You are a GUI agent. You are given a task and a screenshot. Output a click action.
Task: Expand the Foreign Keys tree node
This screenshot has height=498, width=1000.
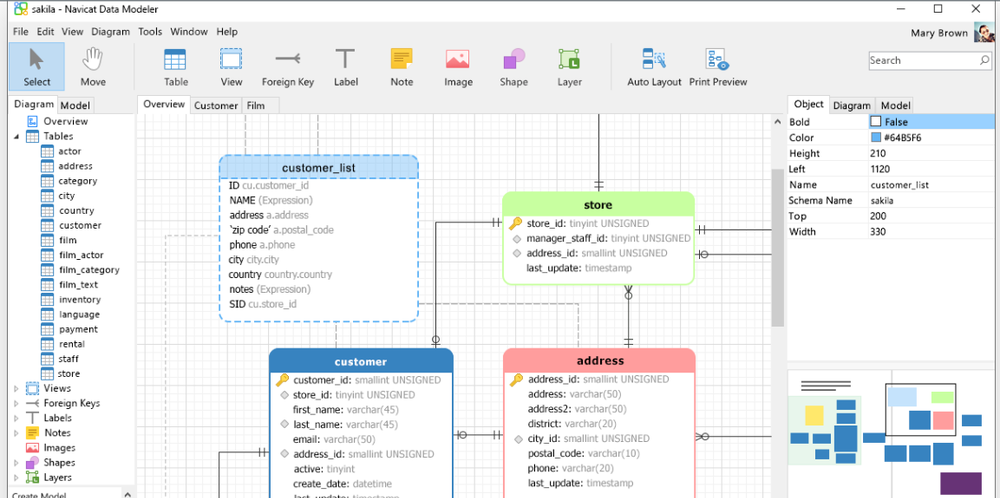(x=16, y=403)
